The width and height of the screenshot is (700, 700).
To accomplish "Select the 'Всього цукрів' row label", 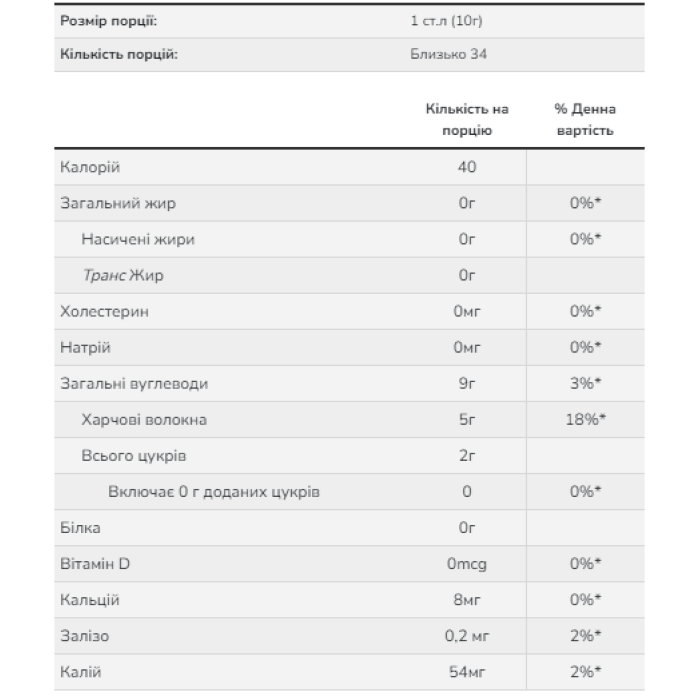I will pyautogui.click(x=133, y=455).
